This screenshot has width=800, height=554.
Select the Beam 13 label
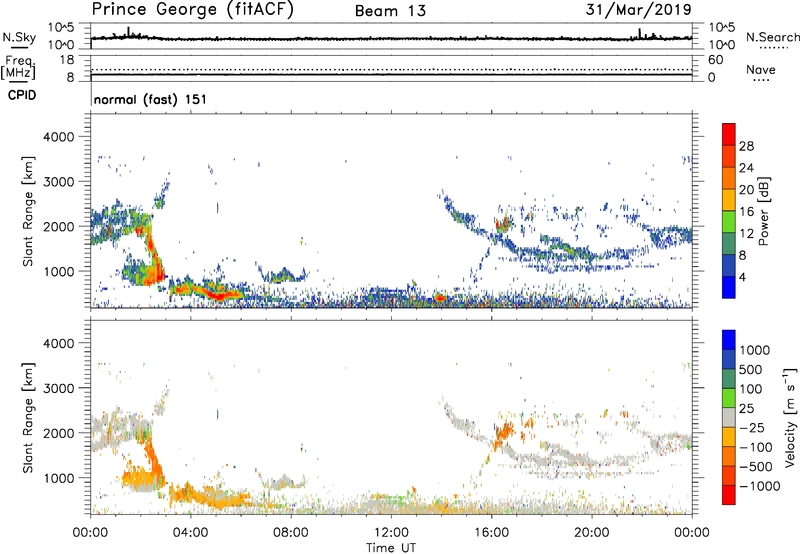pyautogui.click(x=390, y=11)
